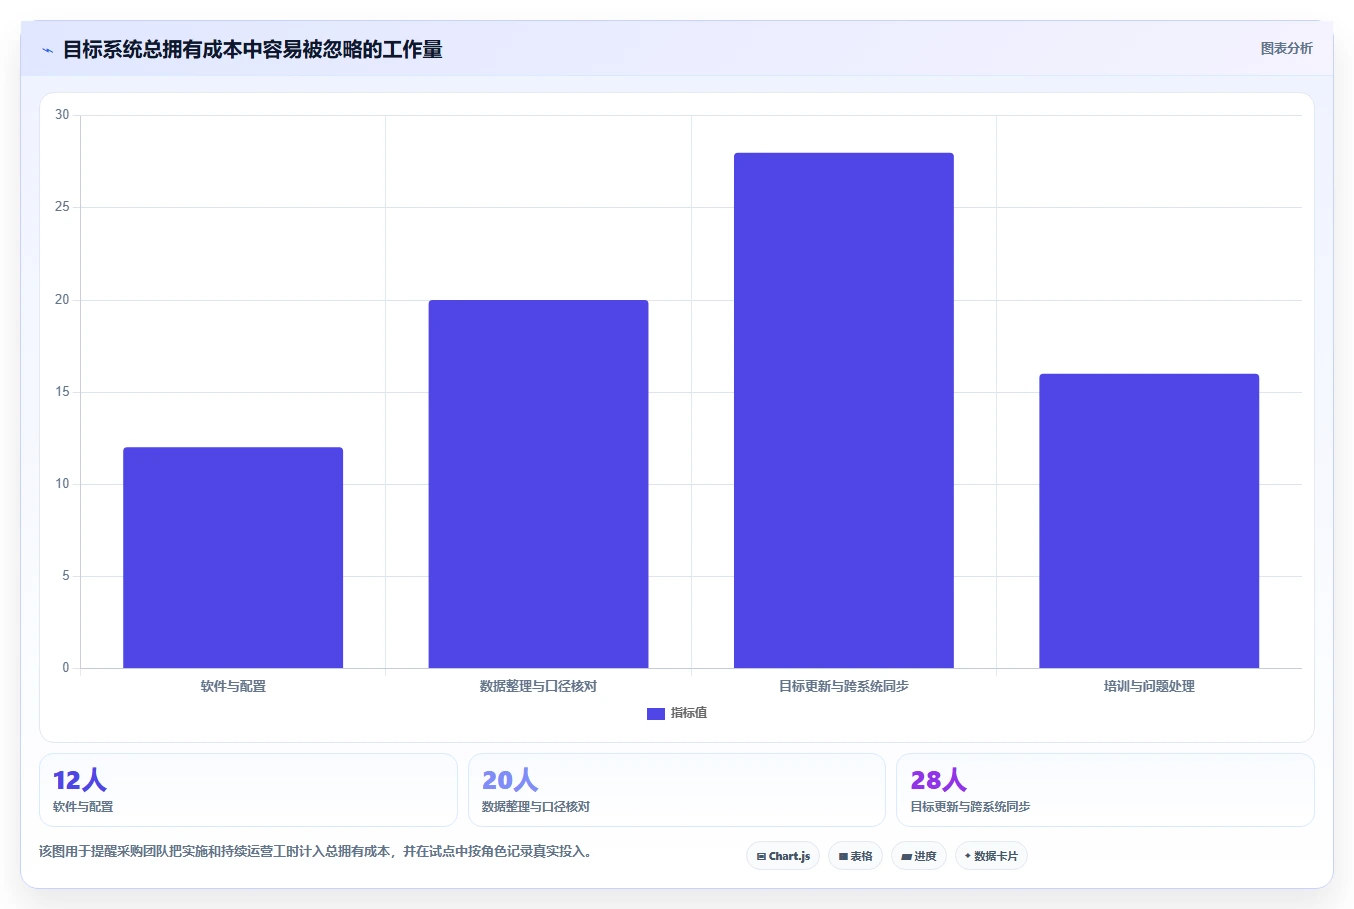The height and width of the screenshot is (909, 1354).
Task: Select the 目标更新与跨系统同步 bar in the chart
Action: click(844, 410)
